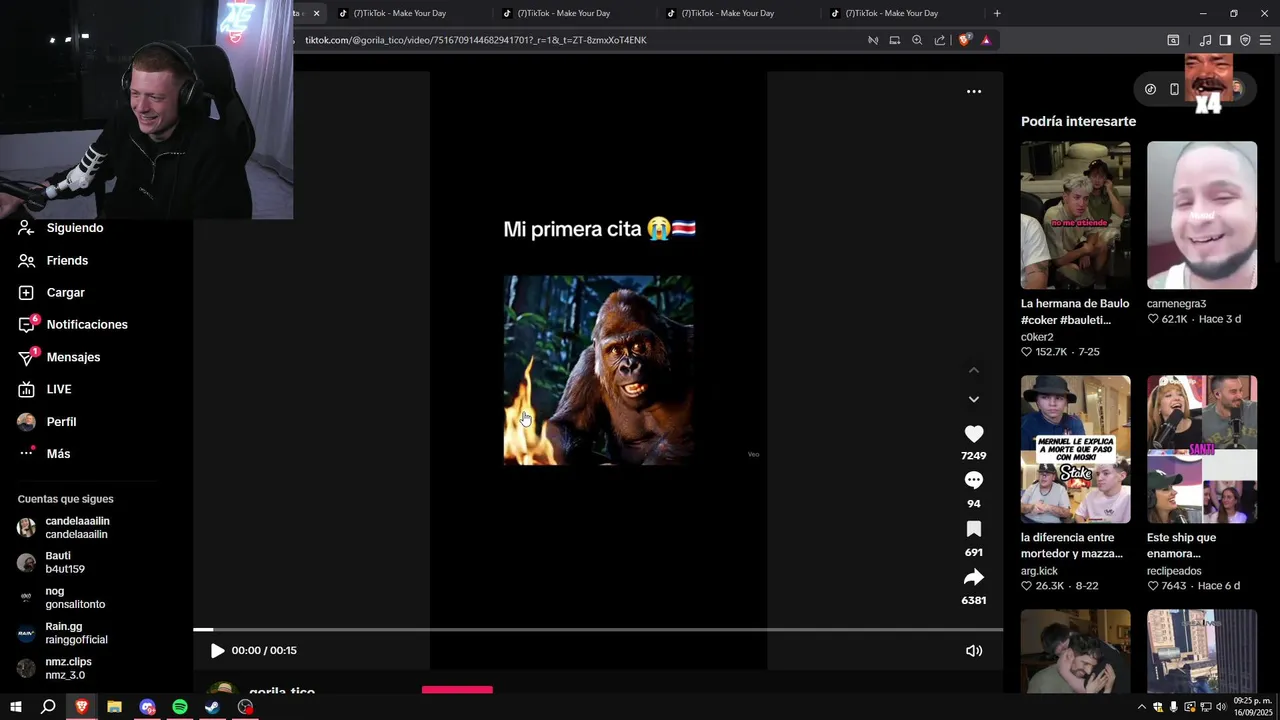Screen dimensions: 1280x720
Task: Open Spotify from the taskbar
Action: [180, 707]
